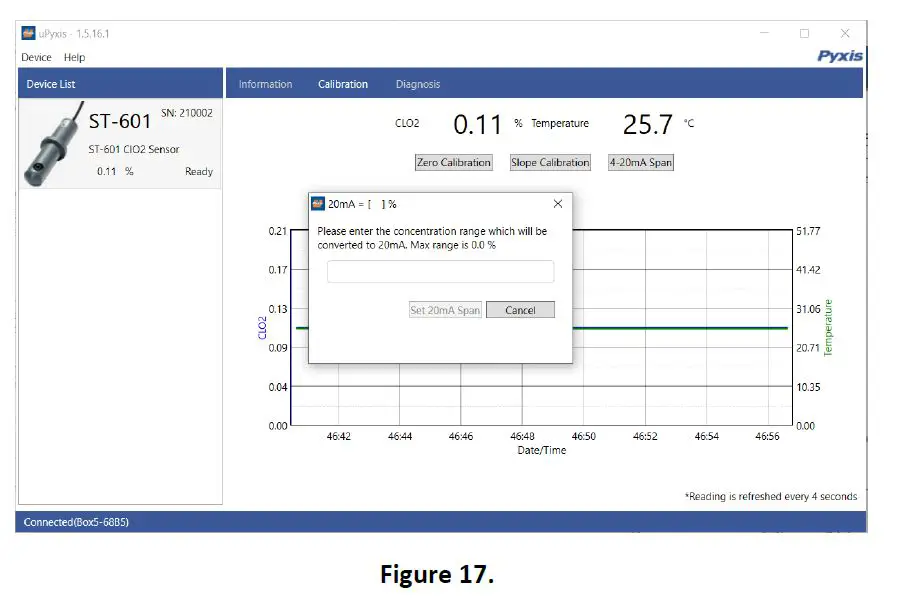Select the Calibration tab
Screen dimensions: 897x599
click(343, 84)
